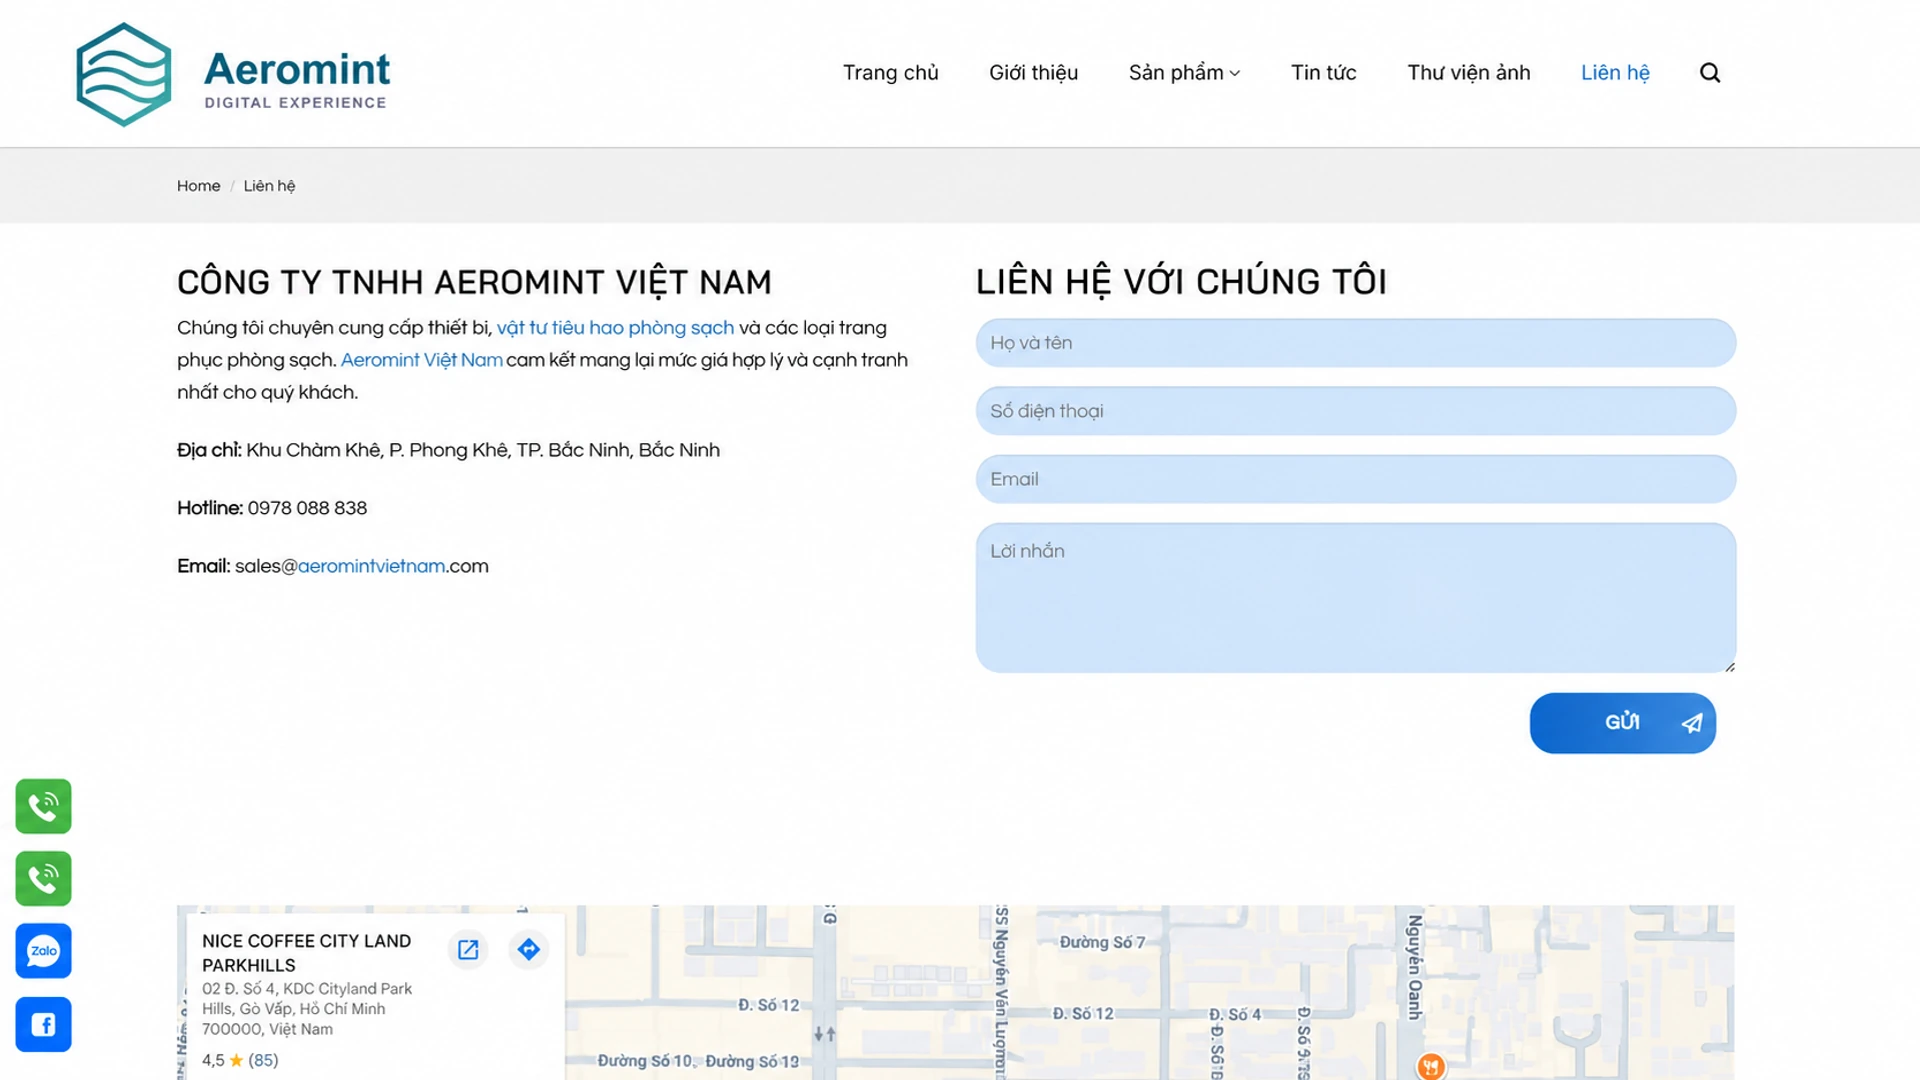Focus the Họ và tên field
Viewport: 1920px width, 1080px height.
click(1355, 343)
